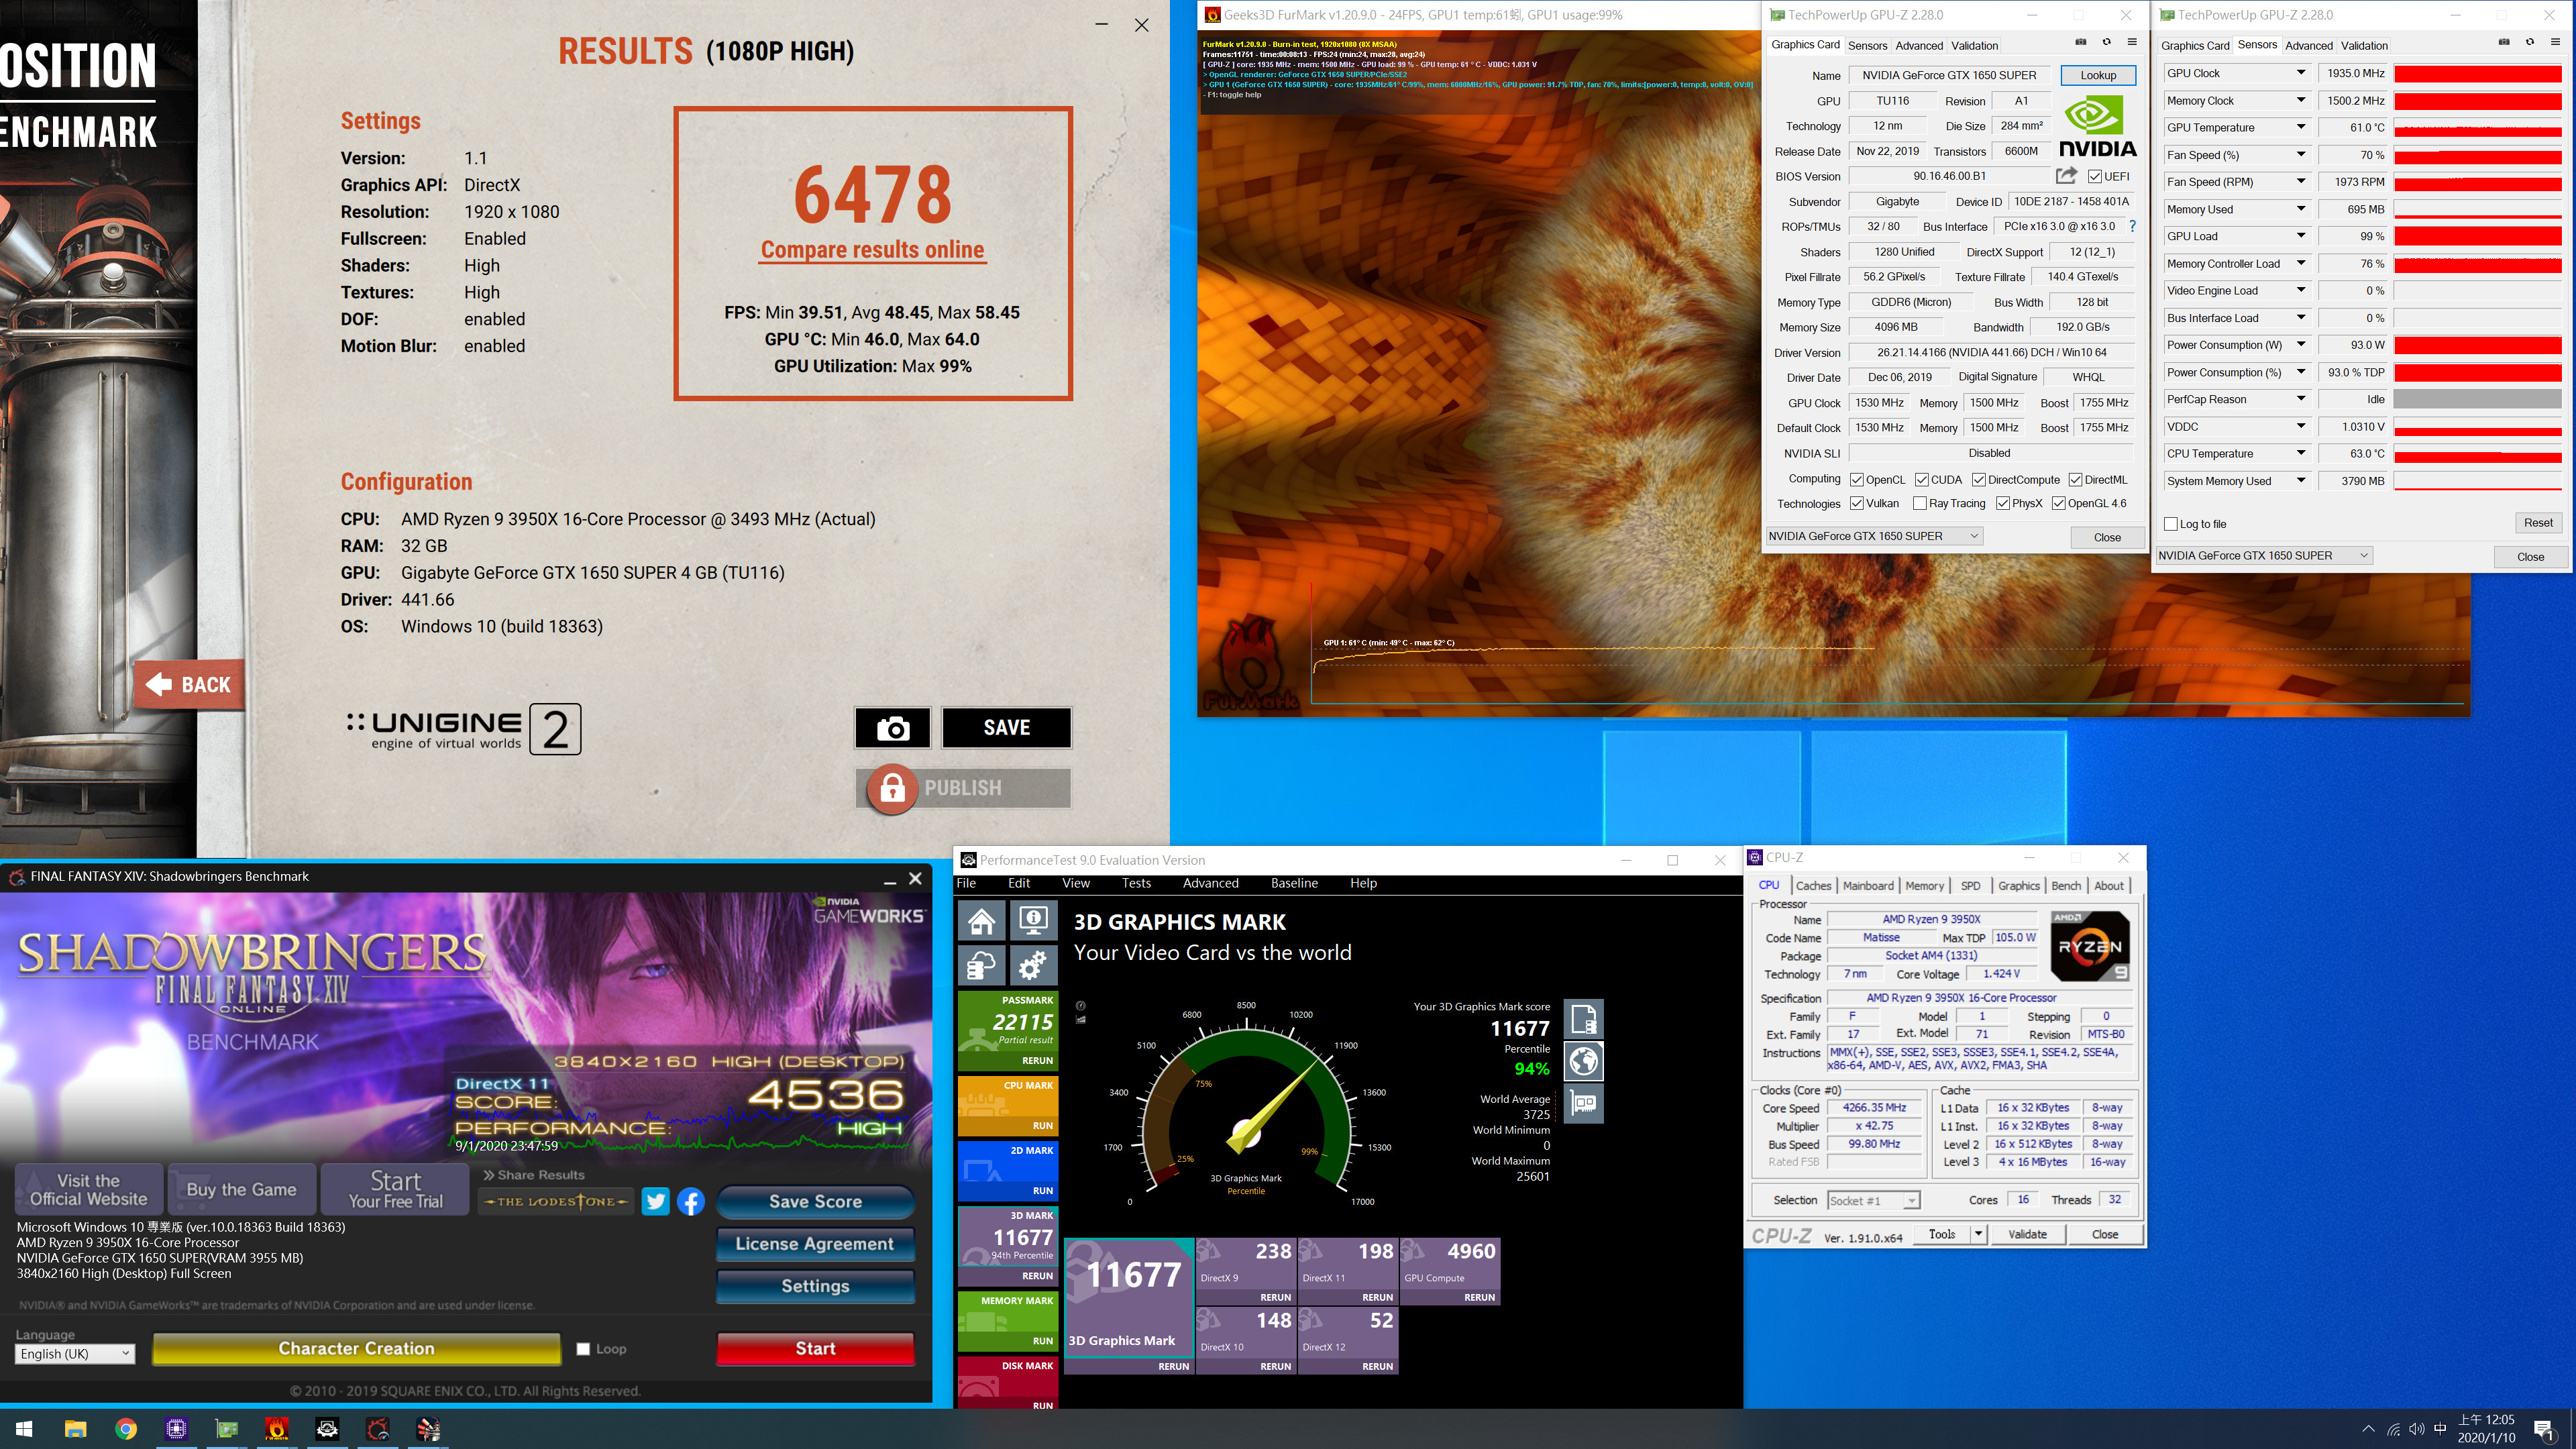Click Windows Start button on taskbar

[x=24, y=1429]
